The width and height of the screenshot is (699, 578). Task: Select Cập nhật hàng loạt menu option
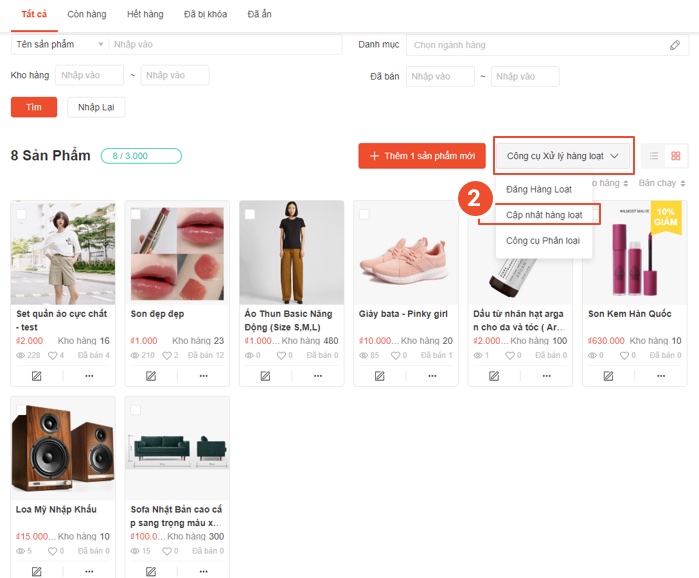coord(544,215)
